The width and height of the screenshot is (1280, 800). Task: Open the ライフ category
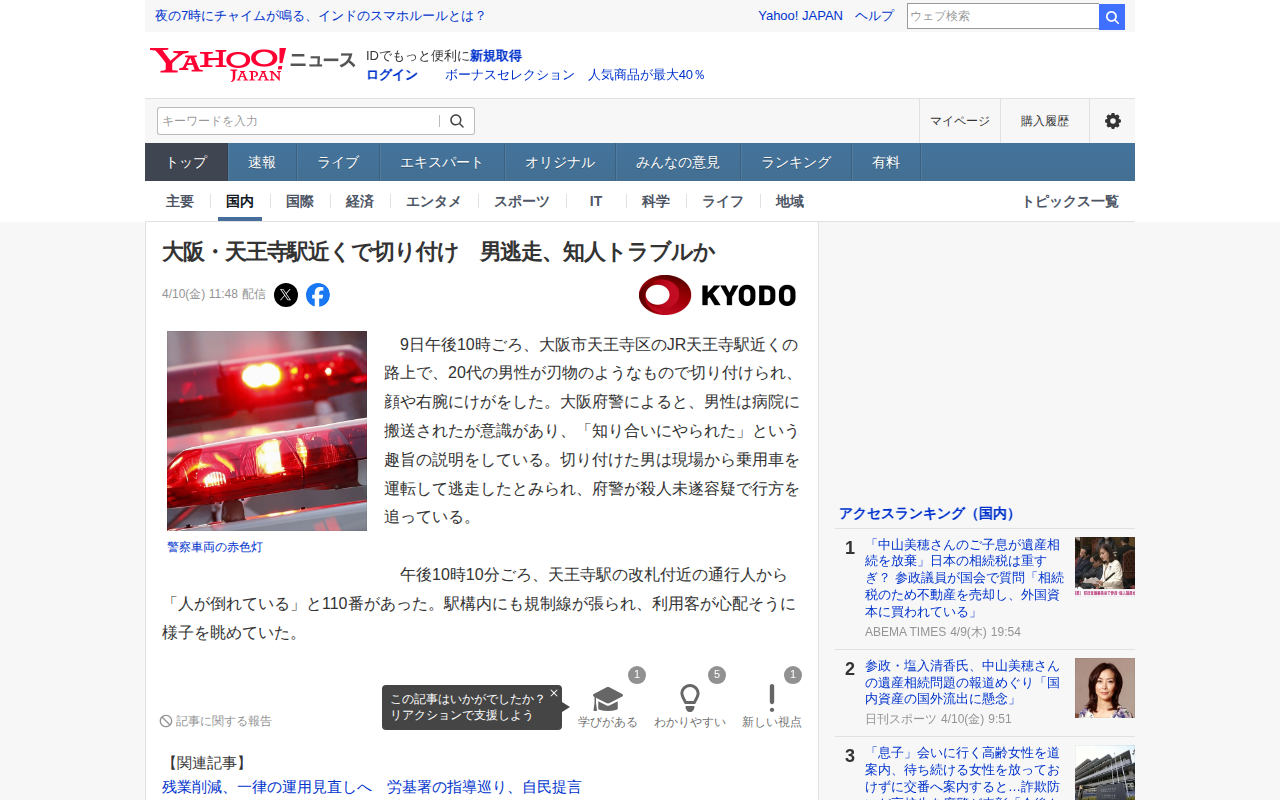click(723, 201)
